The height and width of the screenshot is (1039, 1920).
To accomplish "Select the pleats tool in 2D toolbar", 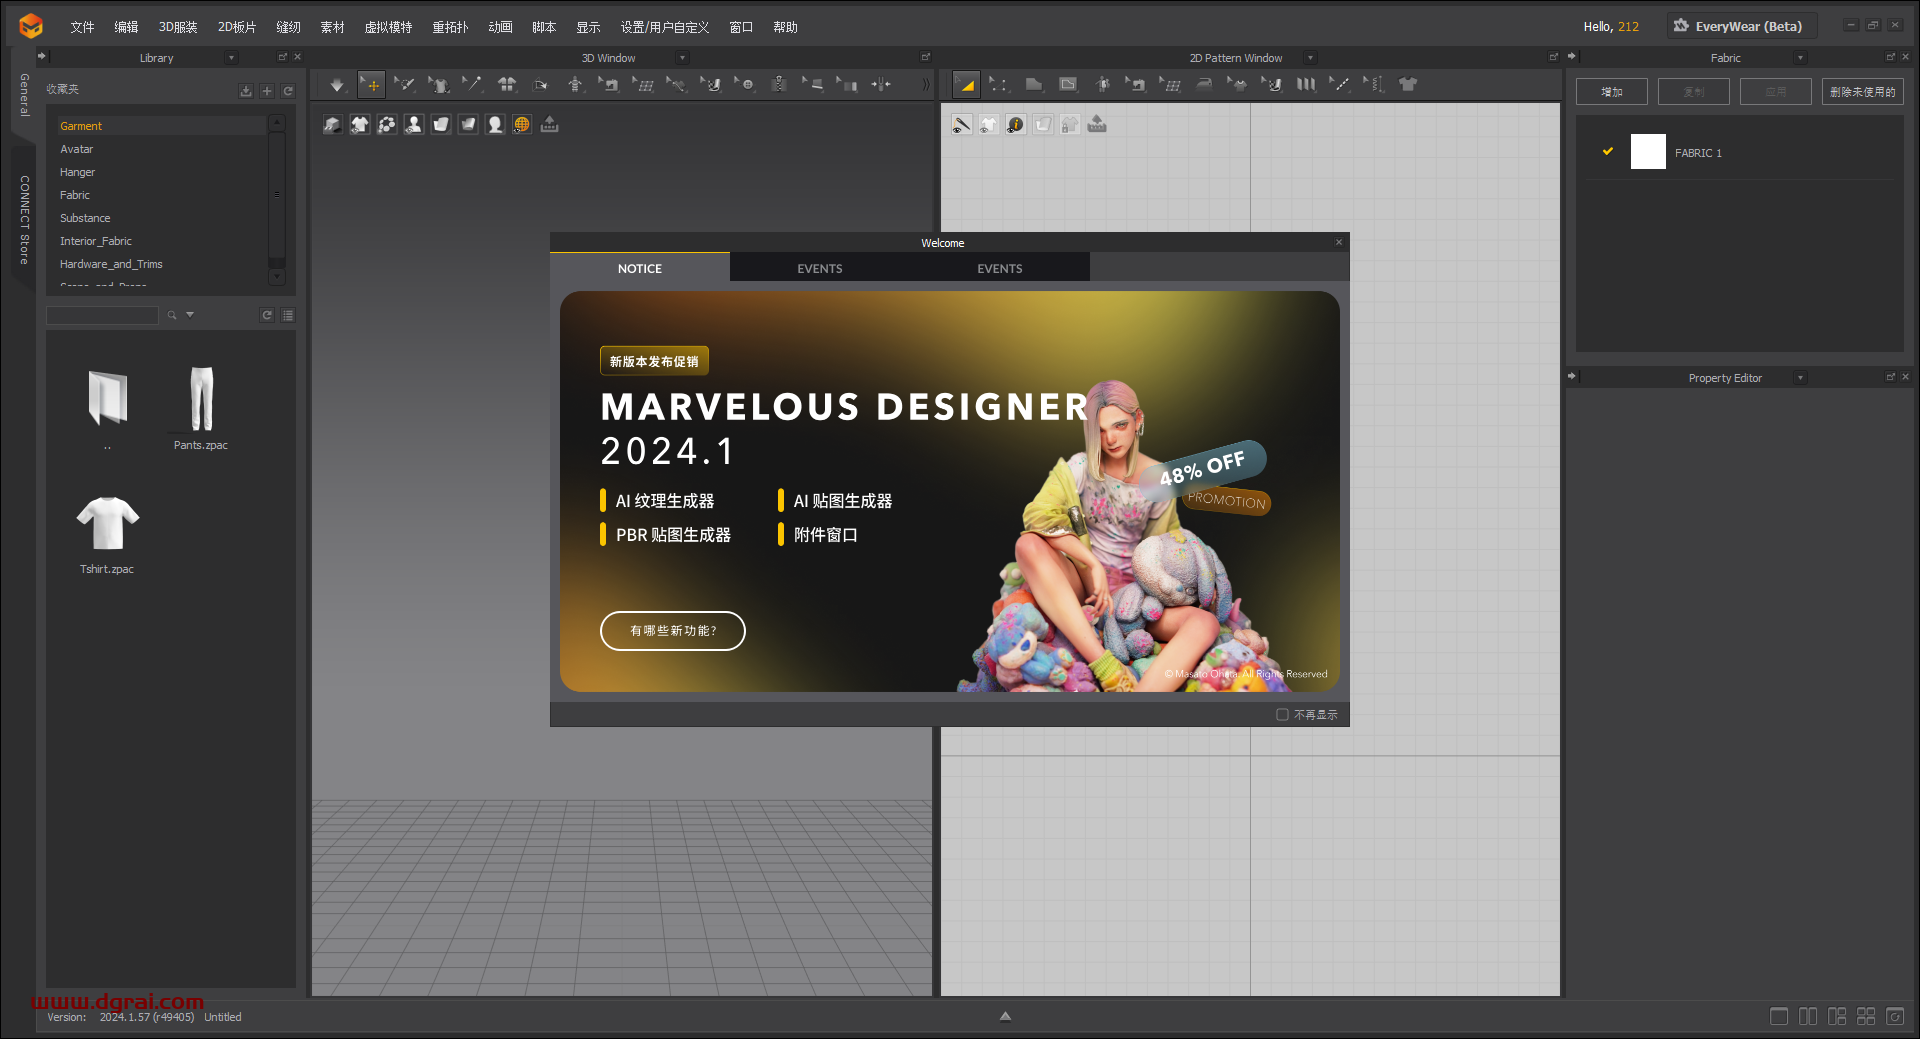I will pos(1306,85).
